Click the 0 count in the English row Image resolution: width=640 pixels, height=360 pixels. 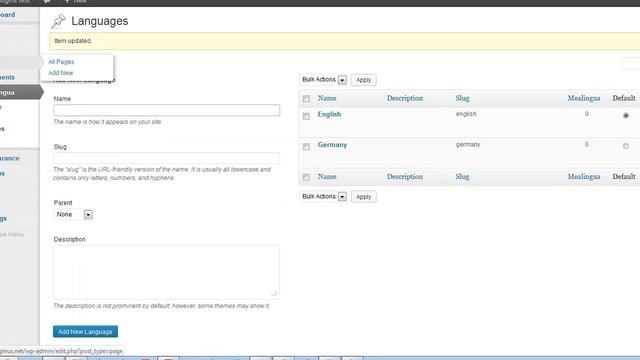[x=587, y=114]
